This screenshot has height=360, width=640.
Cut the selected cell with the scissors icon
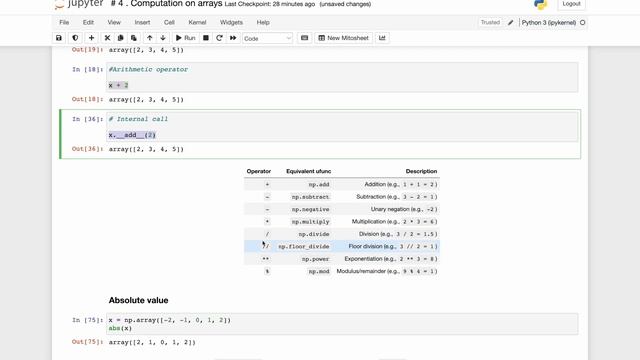[x=107, y=38]
